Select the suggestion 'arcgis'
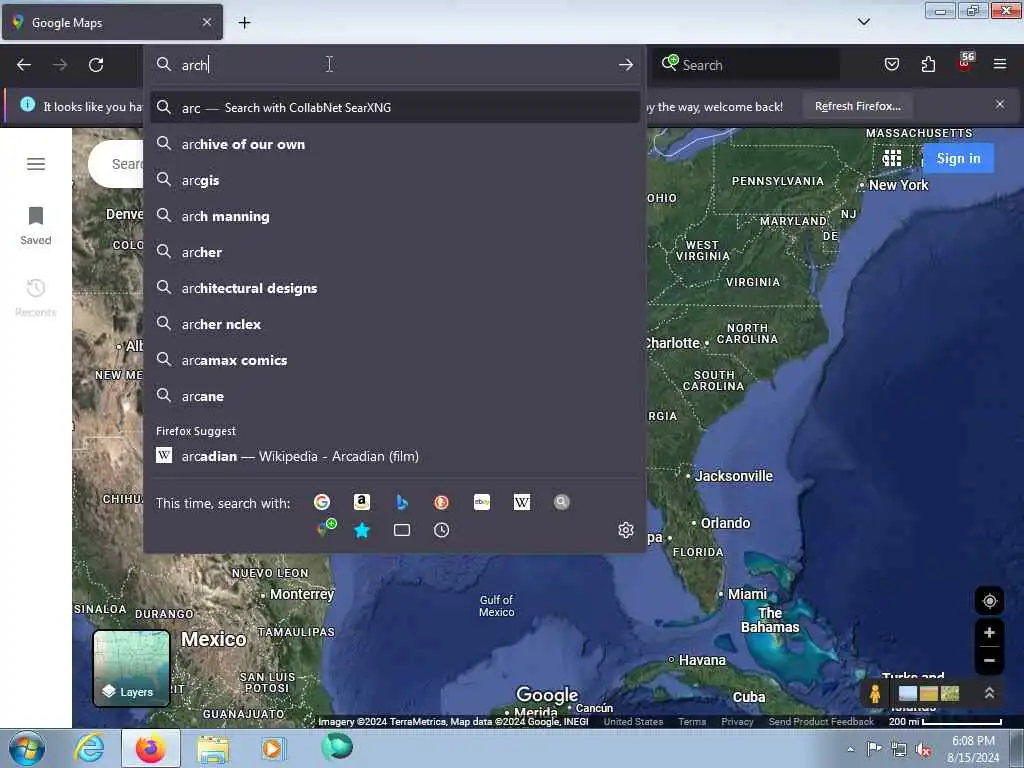This screenshot has height=768, width=1024. pos(394,180)
